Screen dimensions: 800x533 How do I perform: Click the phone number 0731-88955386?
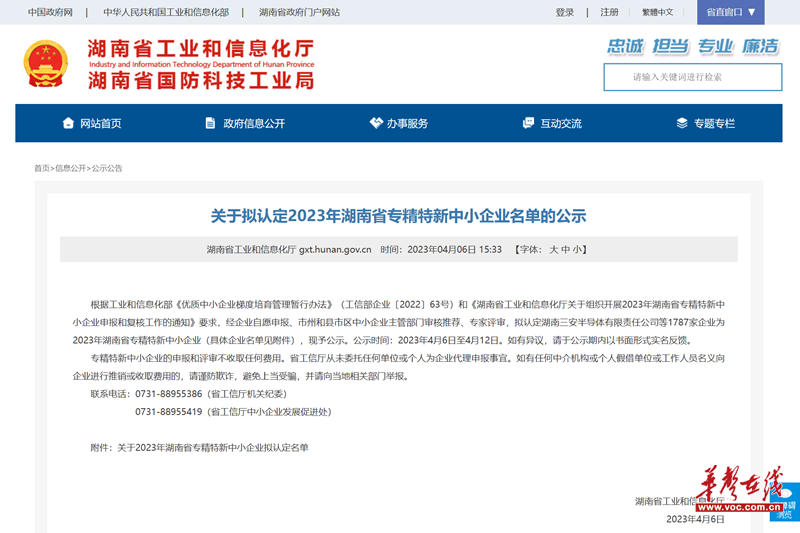coord(168,394)
